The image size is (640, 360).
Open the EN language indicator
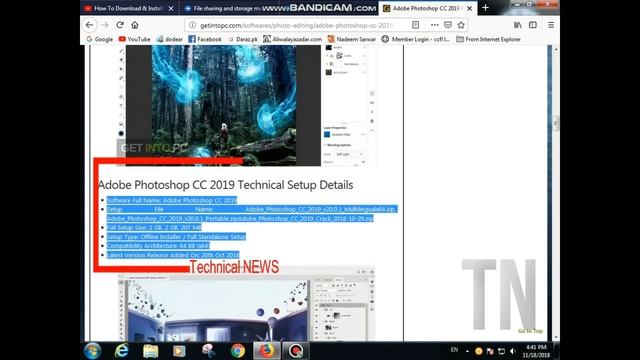click(454, 350)
